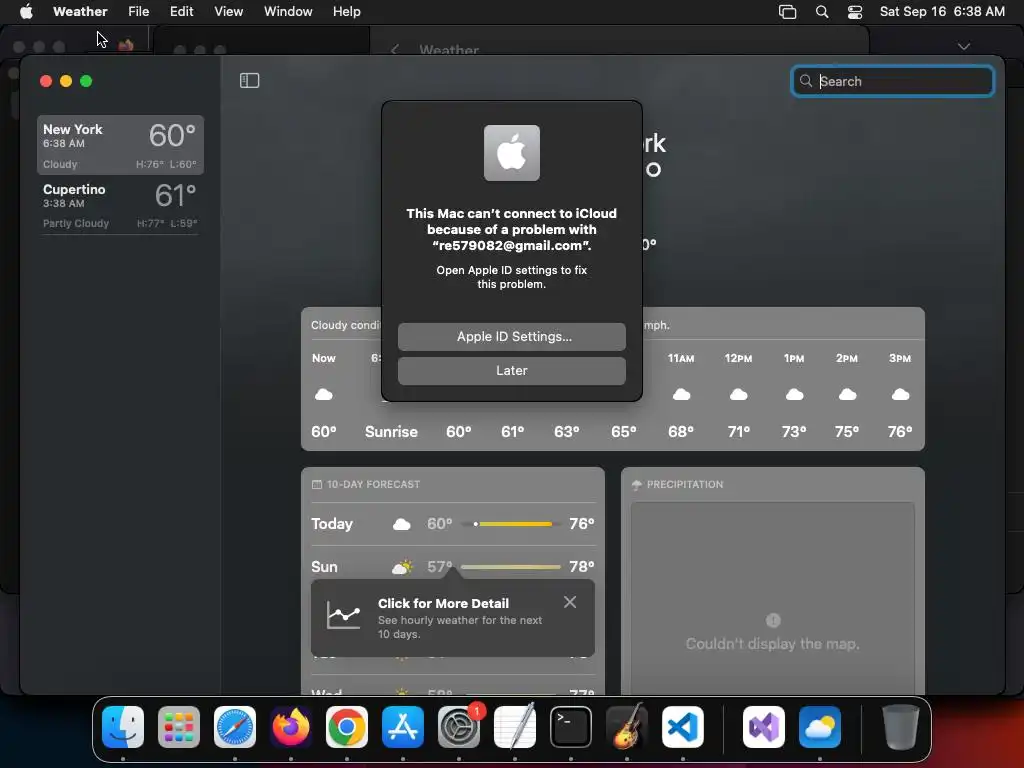
Task: Click the 2PM cloud icon
Action: coord(847,394)
